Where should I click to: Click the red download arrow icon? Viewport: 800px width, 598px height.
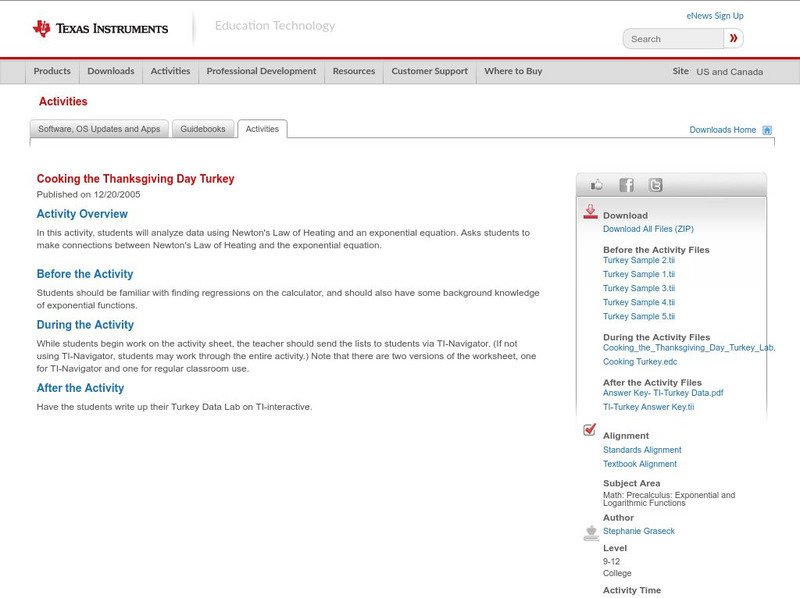[590, 212]
